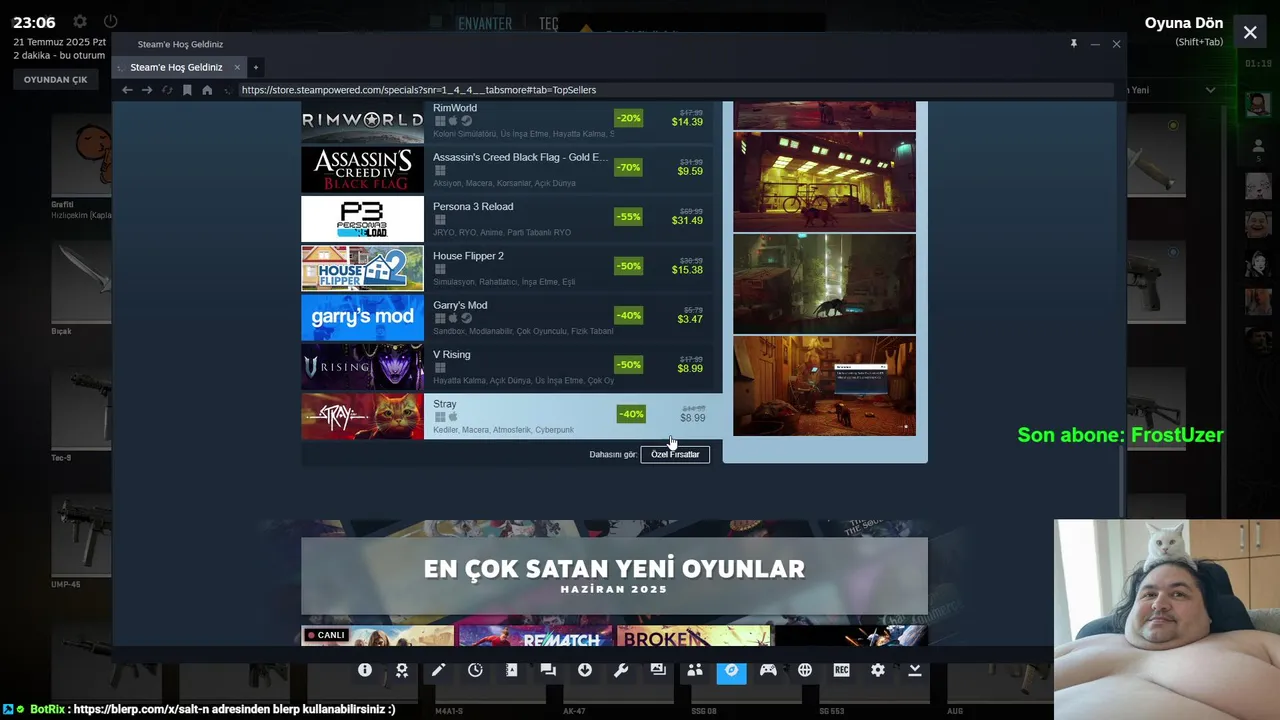Open achievements ribbon icon in overlay bar
Image resolution: width=1280 pixels, height=720 pixels.
[401, 670]
